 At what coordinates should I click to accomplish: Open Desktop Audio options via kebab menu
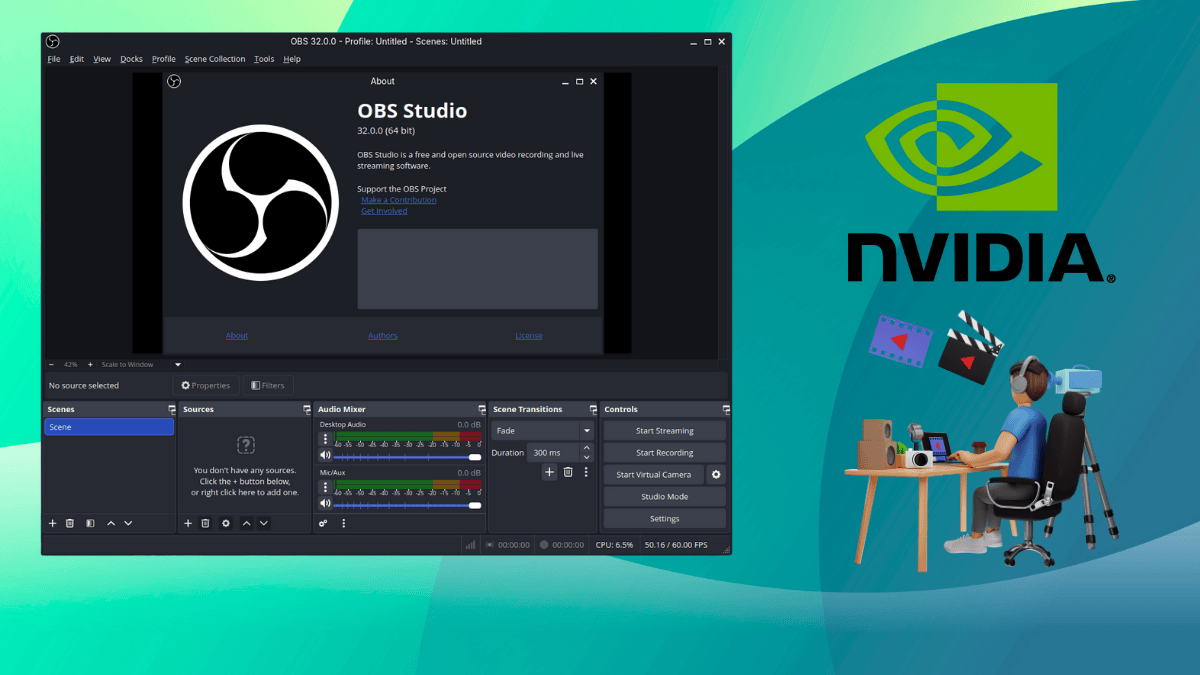tap(325, 438)
